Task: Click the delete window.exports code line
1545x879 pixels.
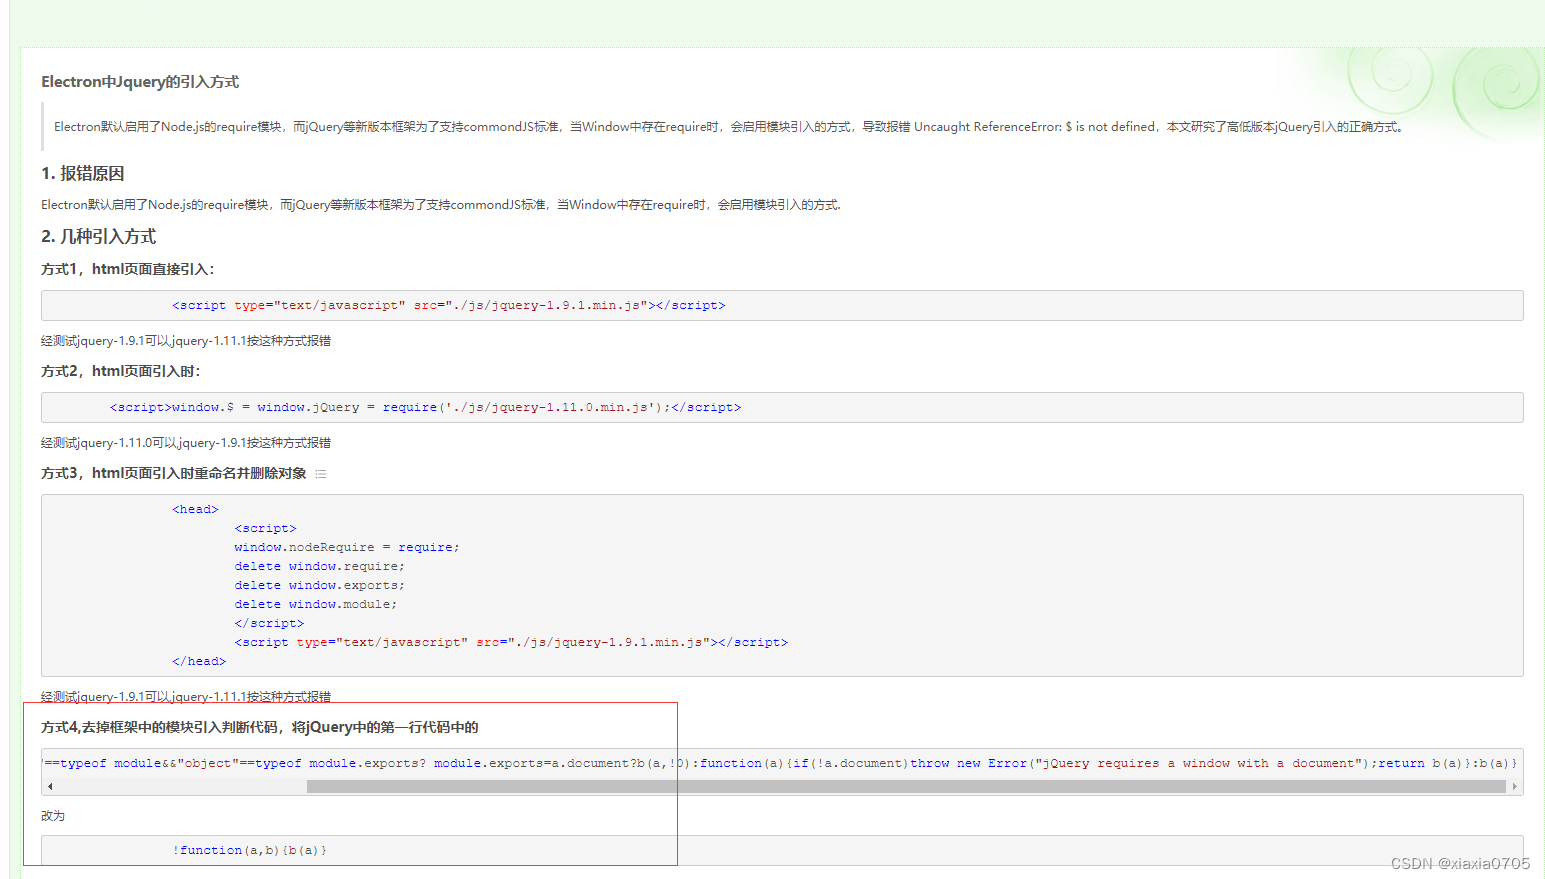Action: pos(319,584)
